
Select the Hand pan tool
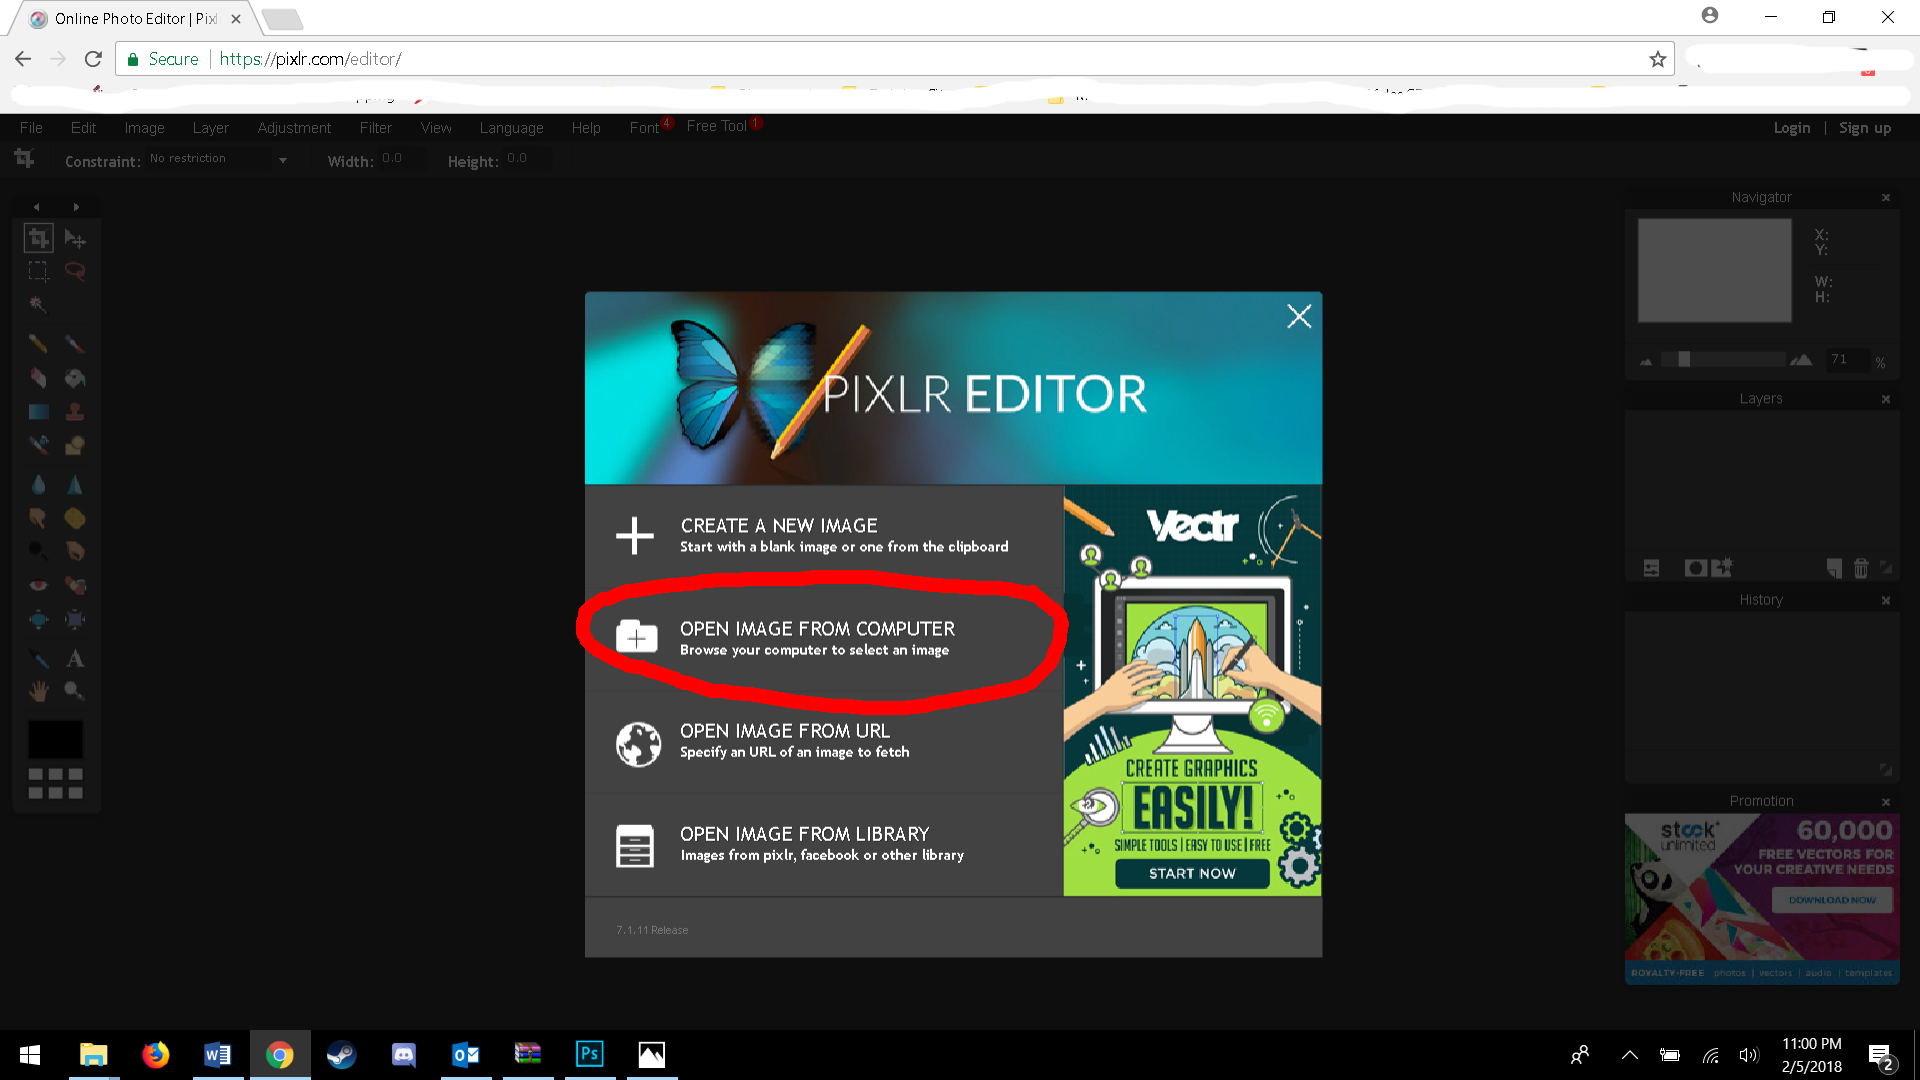(38, 690)
